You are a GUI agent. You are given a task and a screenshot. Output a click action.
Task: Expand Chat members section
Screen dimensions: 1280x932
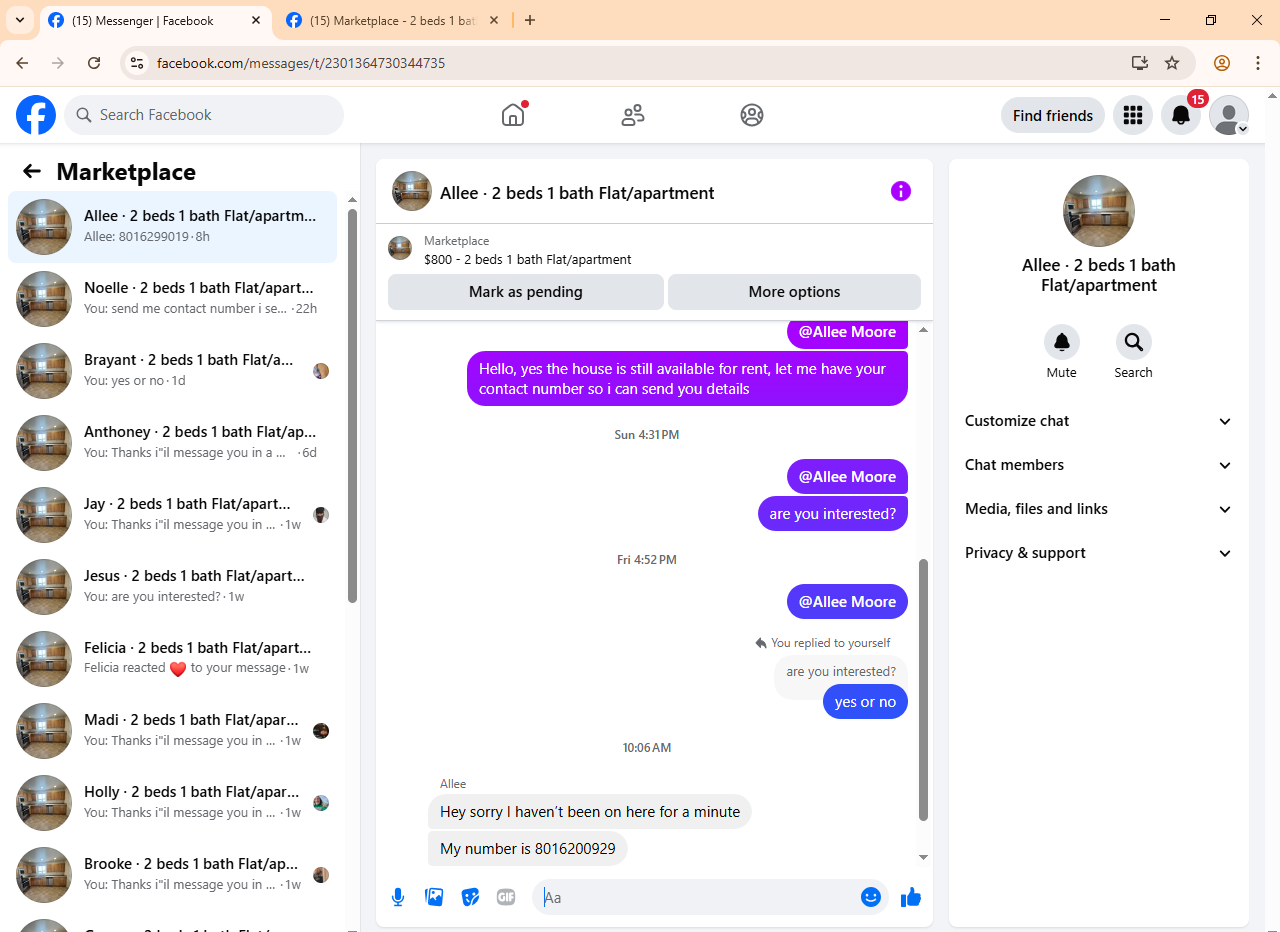(x=1099, y=465)
